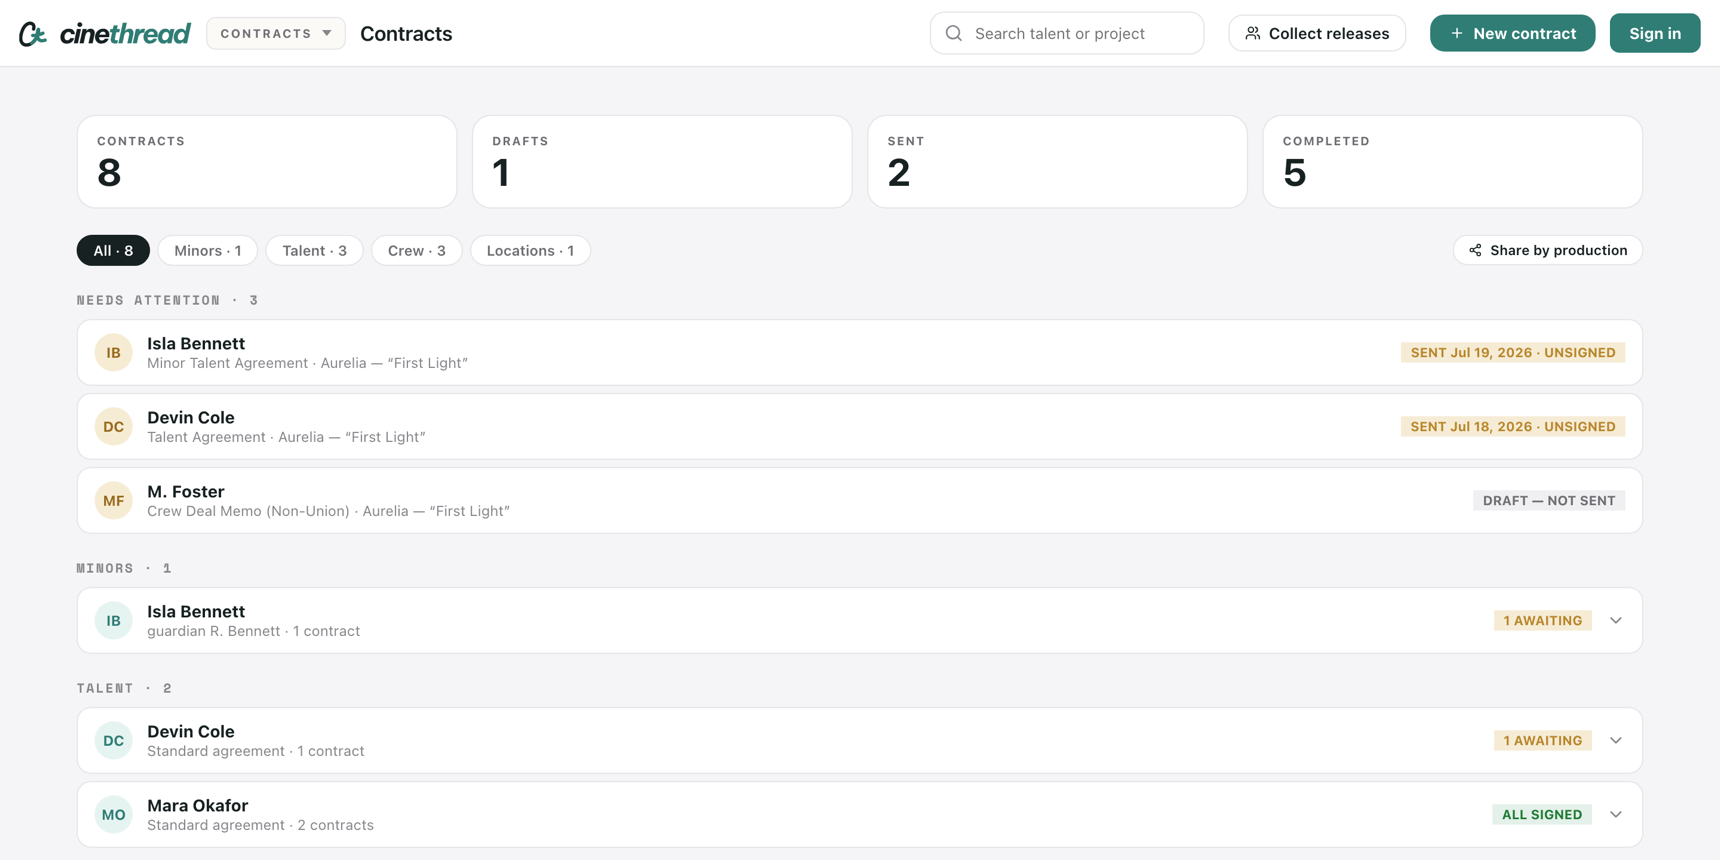Click the IB avatar in Minors section

click(114, 621)
